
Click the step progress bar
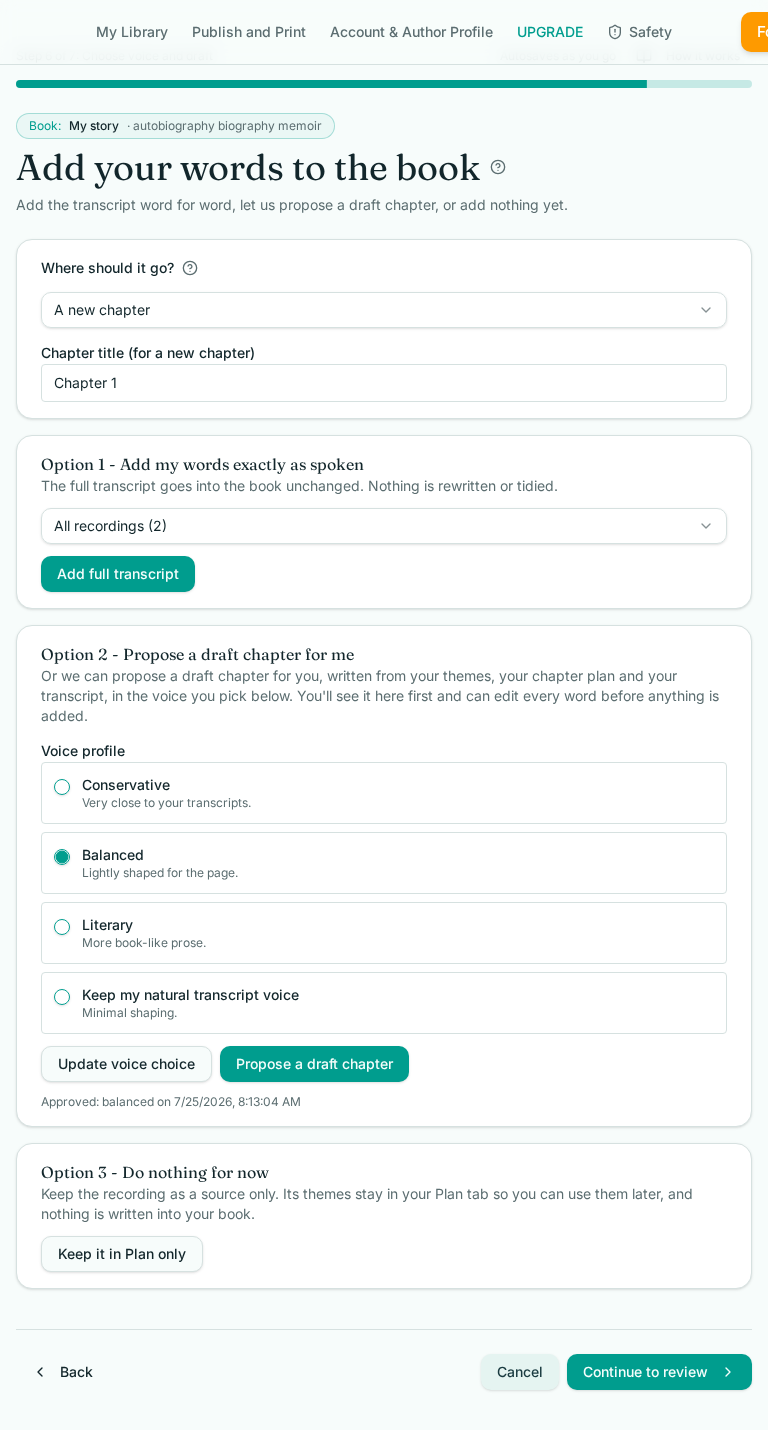tap(384, 84)
